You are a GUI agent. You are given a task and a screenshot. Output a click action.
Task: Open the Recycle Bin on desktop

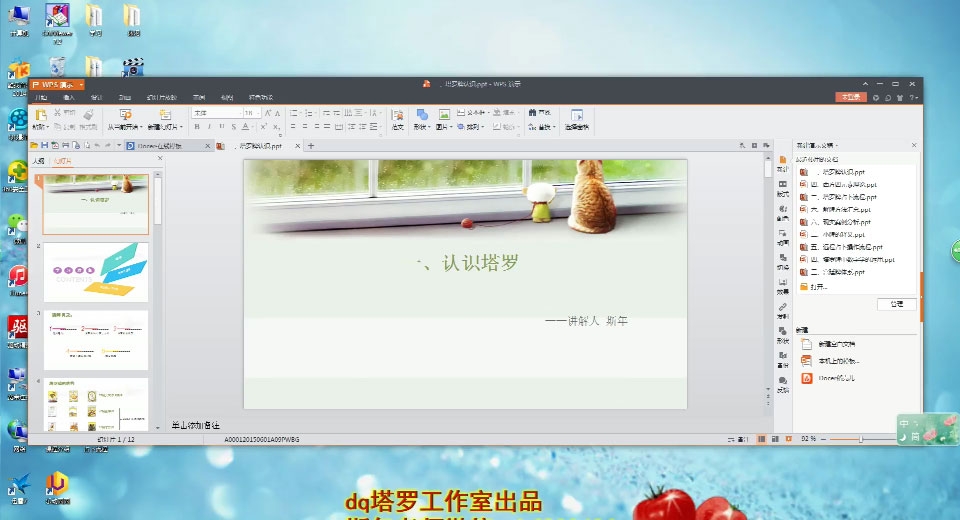tap(57, 66)
